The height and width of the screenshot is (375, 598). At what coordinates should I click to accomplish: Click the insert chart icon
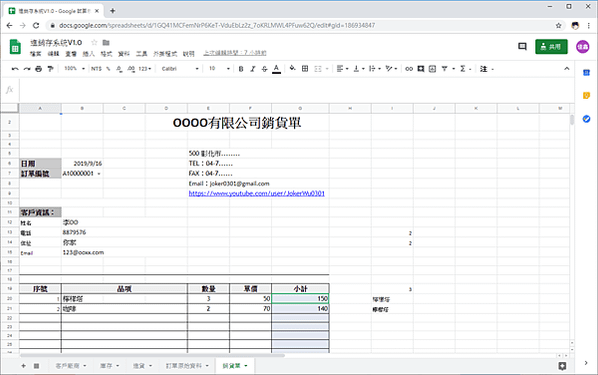[x=432, y=69]
